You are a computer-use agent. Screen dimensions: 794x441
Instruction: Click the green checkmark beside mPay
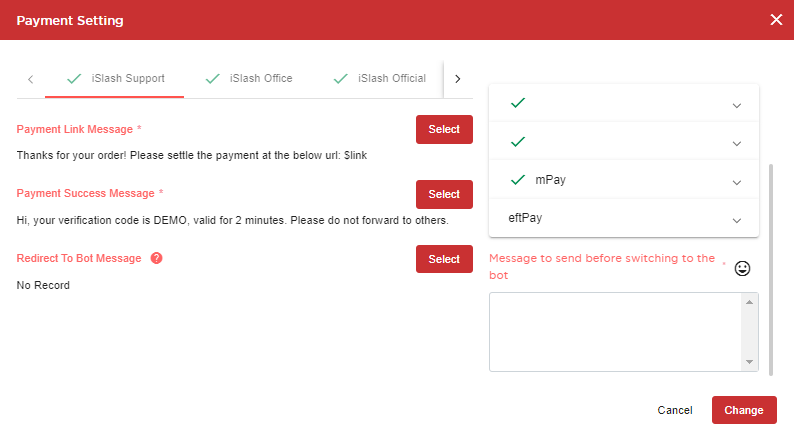pos(517,180)
